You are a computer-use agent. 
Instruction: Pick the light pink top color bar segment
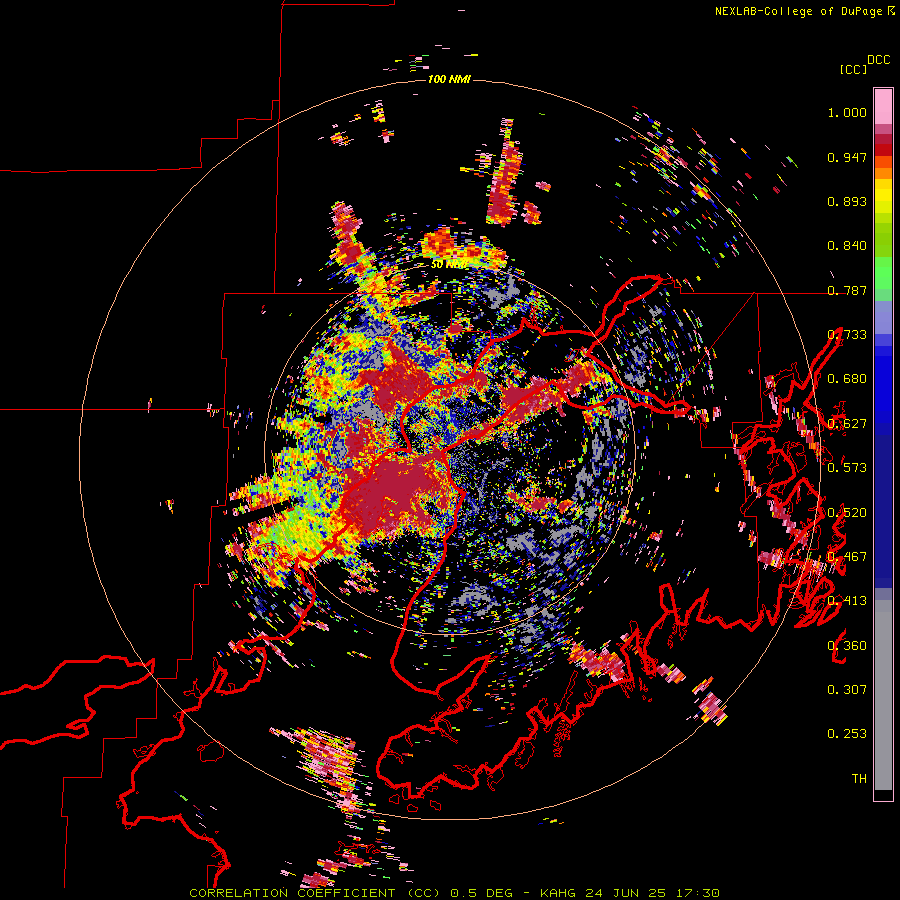pyautogui.click(x=883, y=106)
